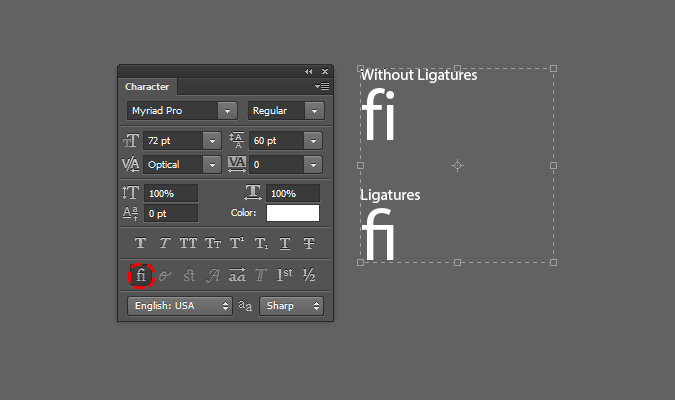Collapse the panel with double-arrow button

tap(309, 72)
